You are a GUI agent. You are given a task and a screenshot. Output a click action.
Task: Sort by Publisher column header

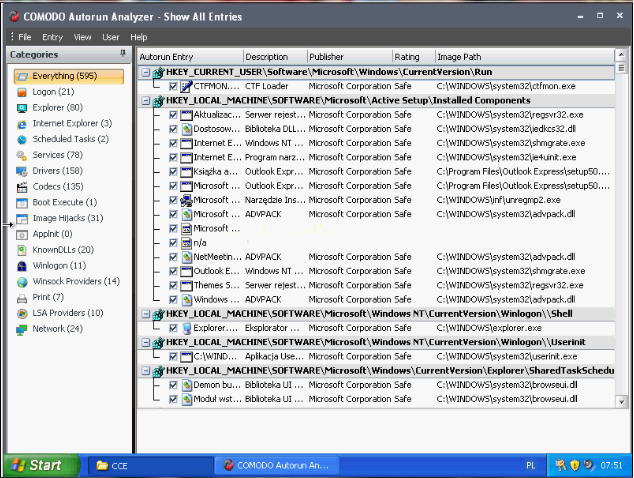350,57
